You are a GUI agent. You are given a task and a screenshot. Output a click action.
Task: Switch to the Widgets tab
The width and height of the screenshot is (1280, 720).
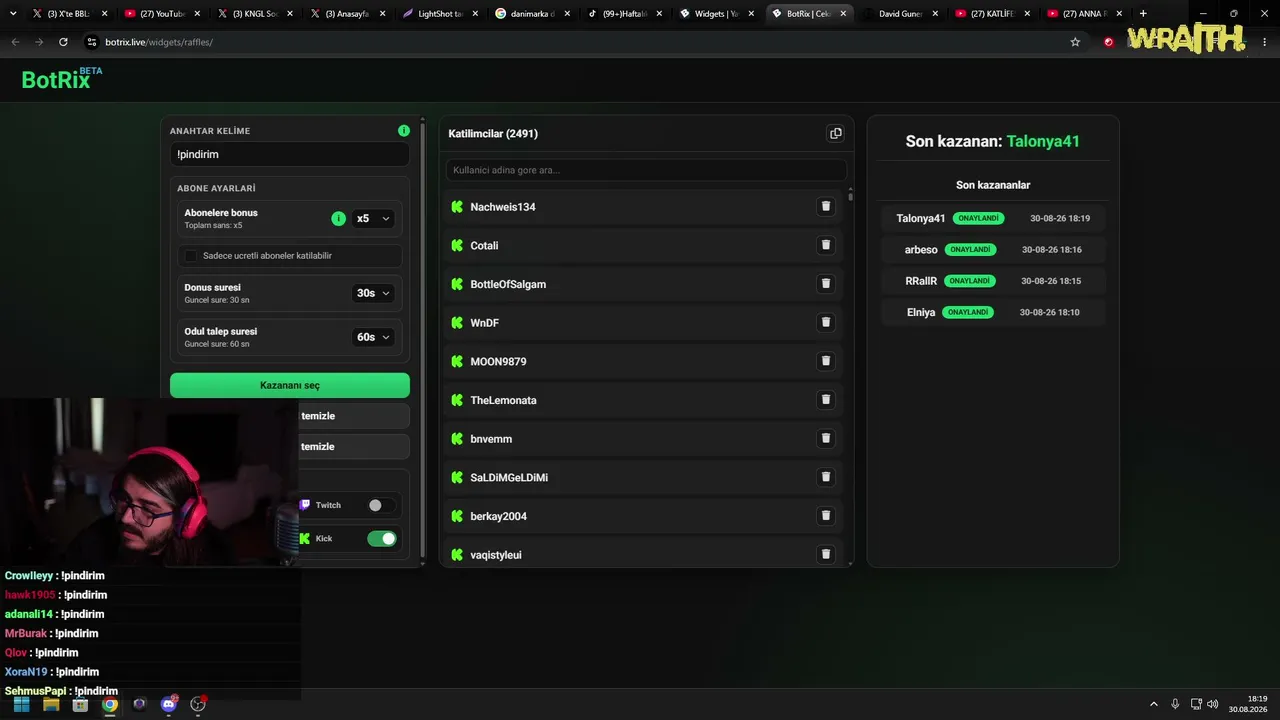[717, 14]
